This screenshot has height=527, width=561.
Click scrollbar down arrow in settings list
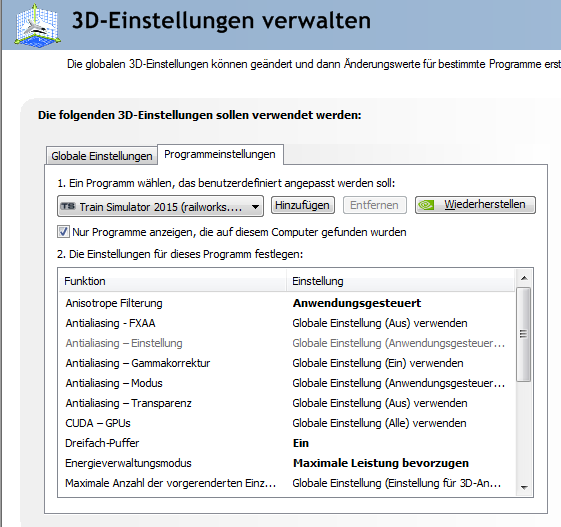pos(525,487)
